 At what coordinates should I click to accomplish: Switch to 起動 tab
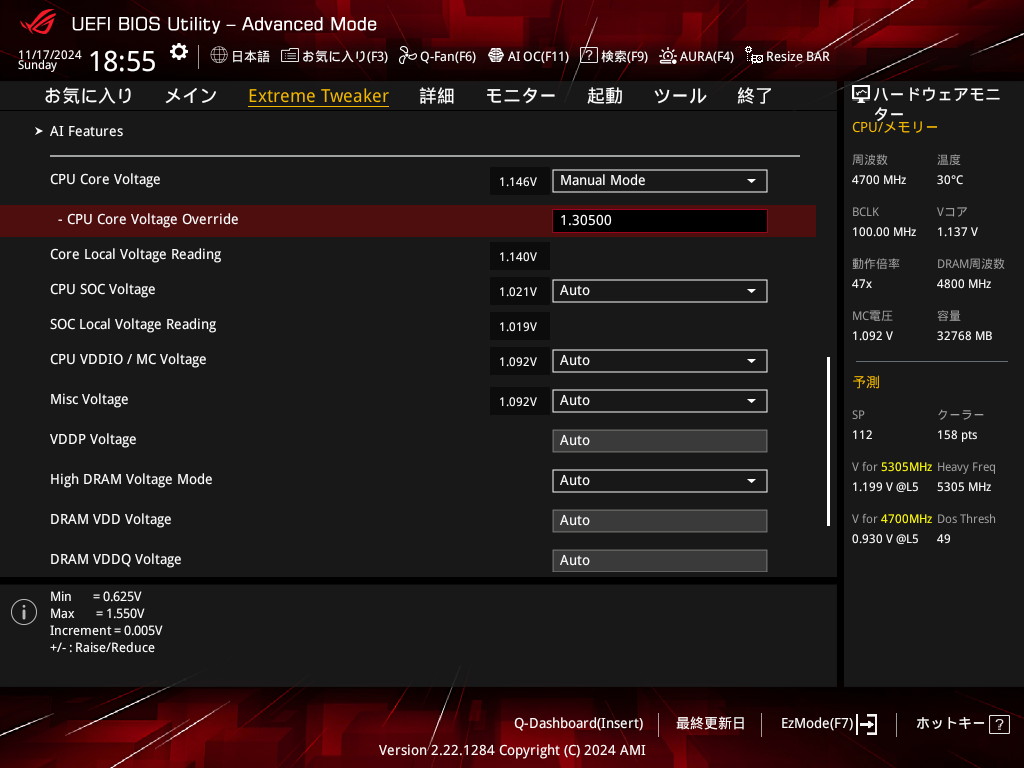(x=605, y=96)
